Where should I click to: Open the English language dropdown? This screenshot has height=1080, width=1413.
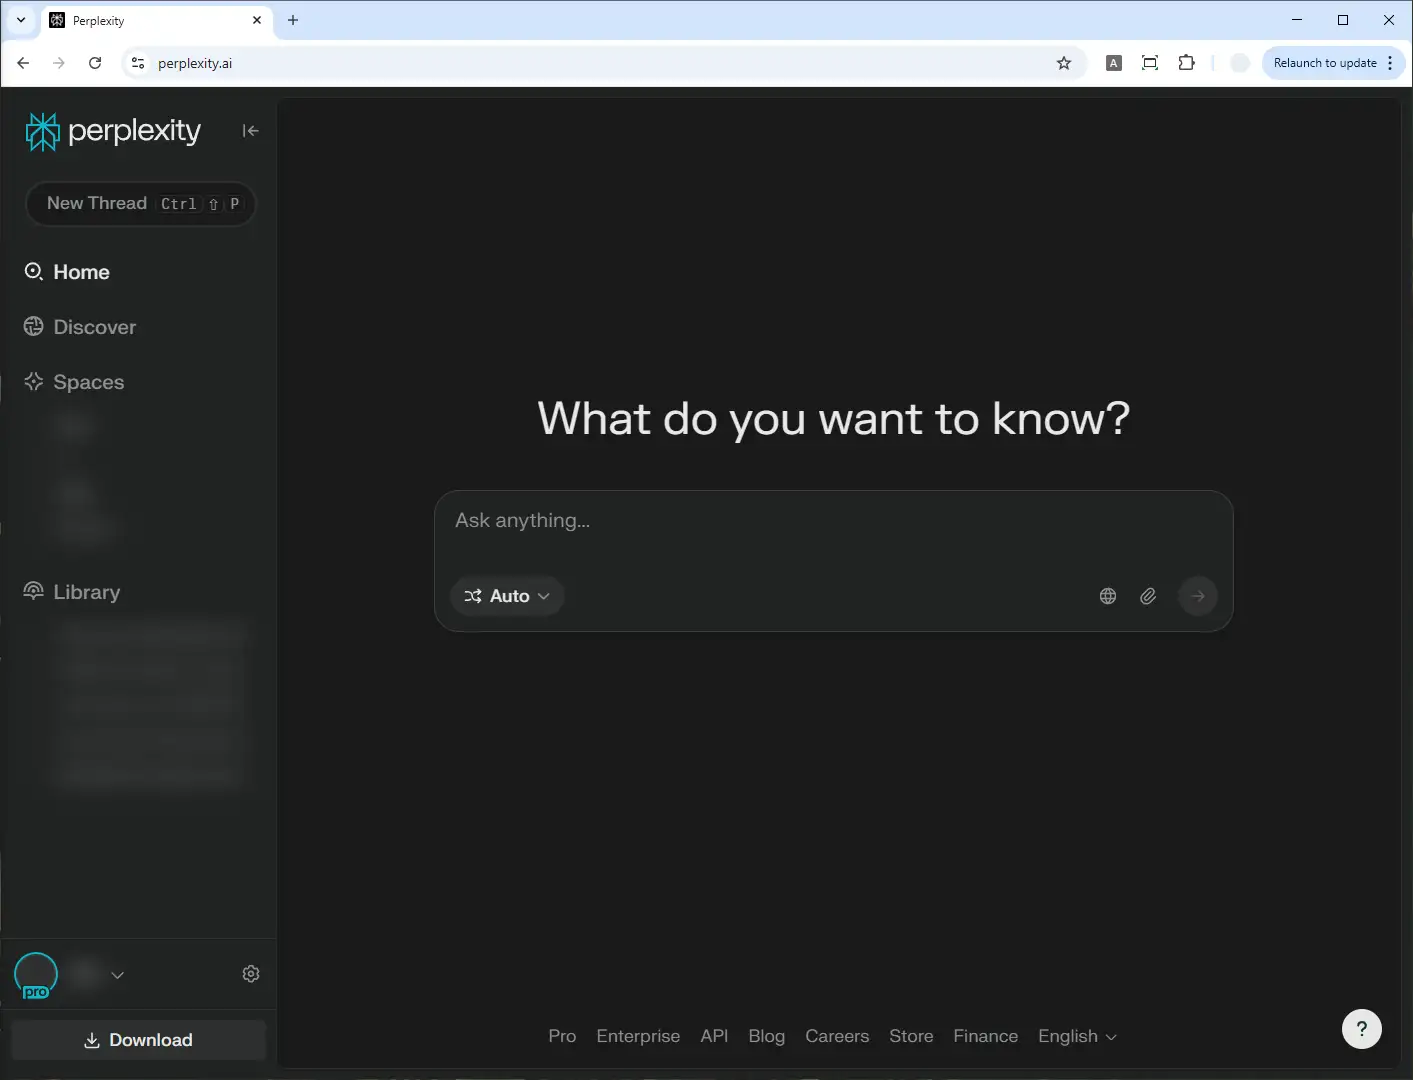click(x=1078, y=1037)
